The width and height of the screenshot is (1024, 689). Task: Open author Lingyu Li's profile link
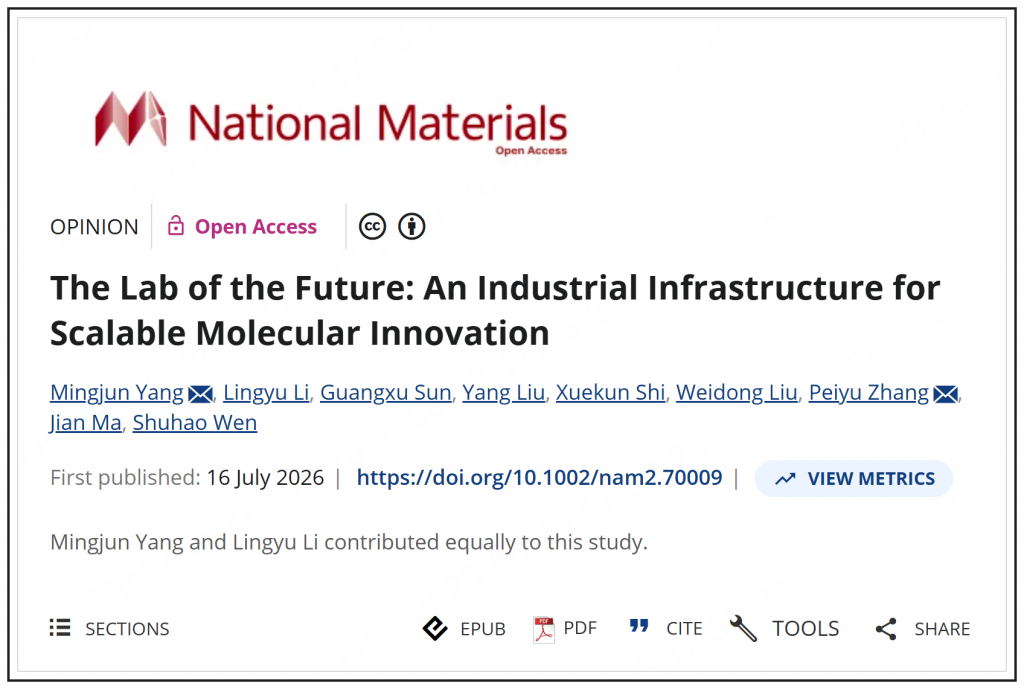266,393
